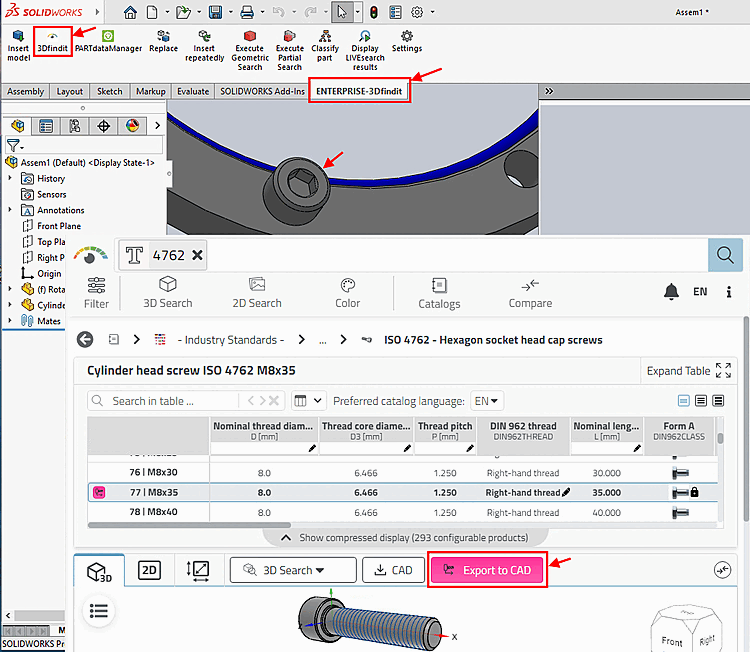The height and width of the screenshot is (652, 750).
Task: Open the Compare tool
Action: [530, 293]
